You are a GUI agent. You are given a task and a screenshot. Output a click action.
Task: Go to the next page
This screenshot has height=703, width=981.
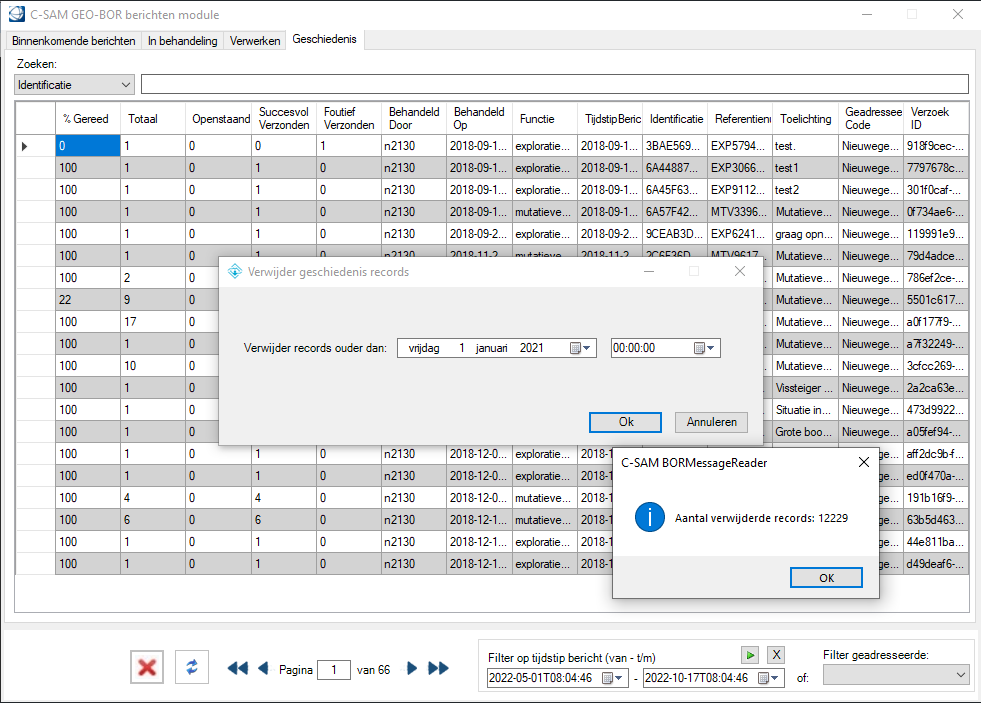[x=412, y=669]
